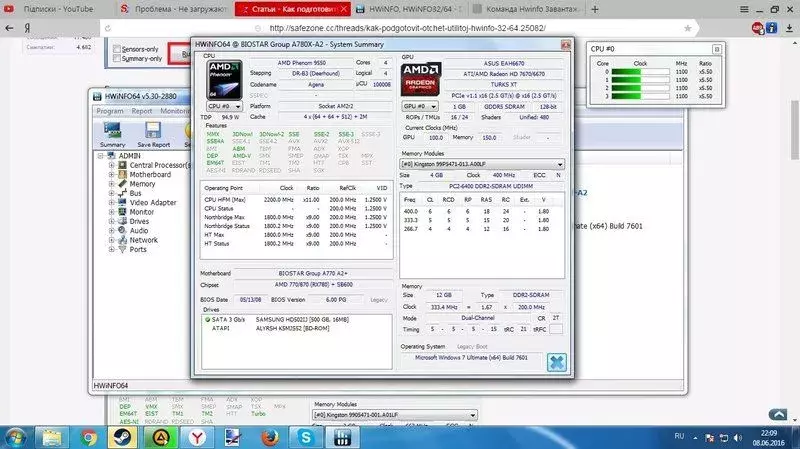This screenshot has width=800, height=449.
Task: Switch to the 'Команда Hwinfo' tab
Action: click(x=526, y=9)
